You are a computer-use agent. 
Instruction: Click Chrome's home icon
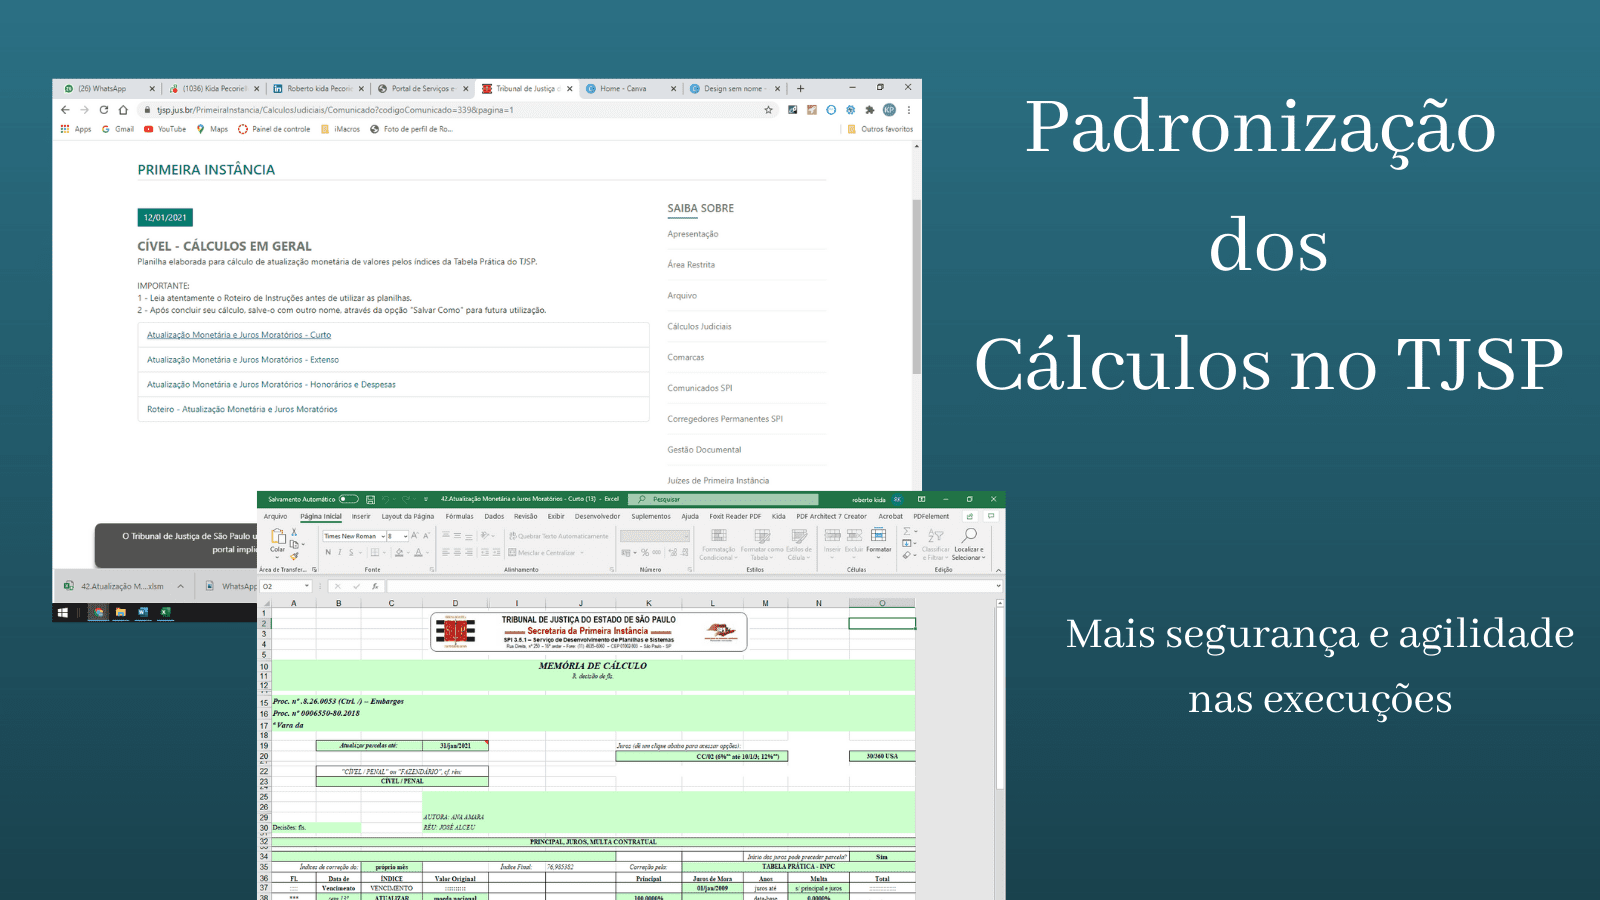[x=123, y=110]
